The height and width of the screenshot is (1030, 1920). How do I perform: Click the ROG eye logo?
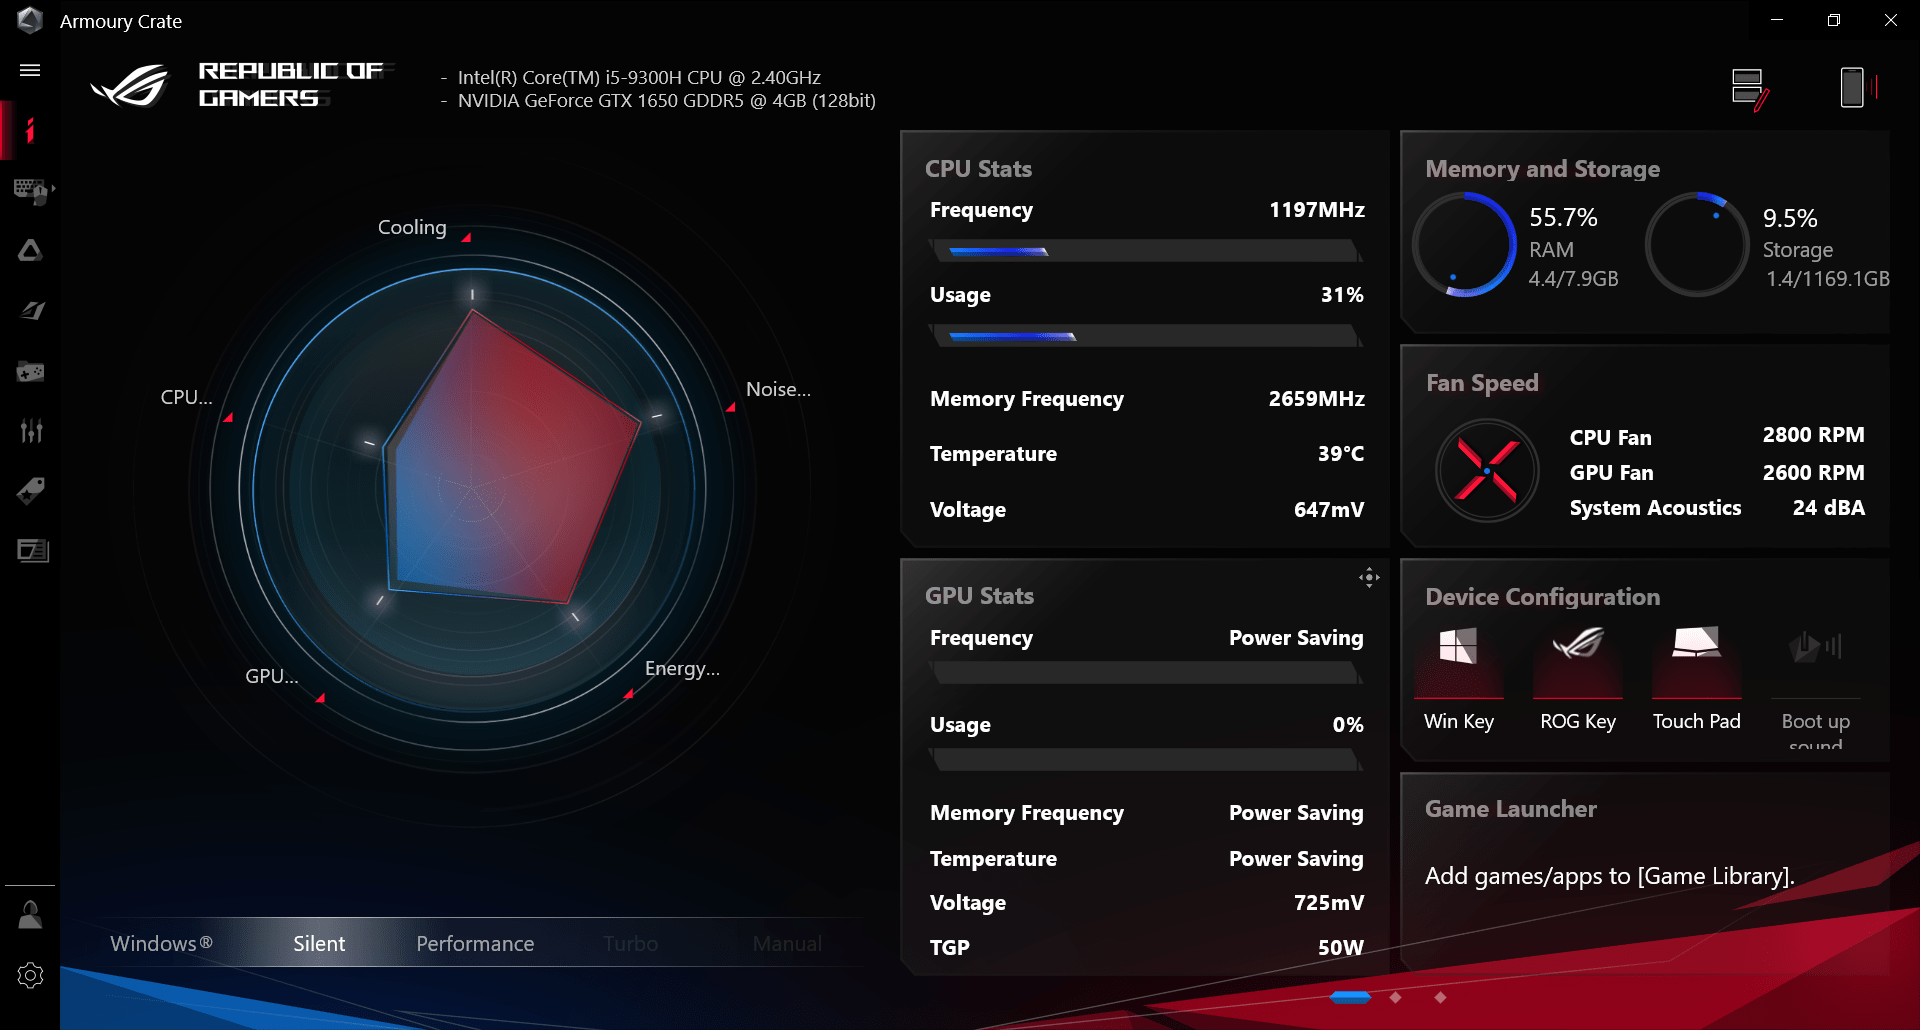(130, 86)
